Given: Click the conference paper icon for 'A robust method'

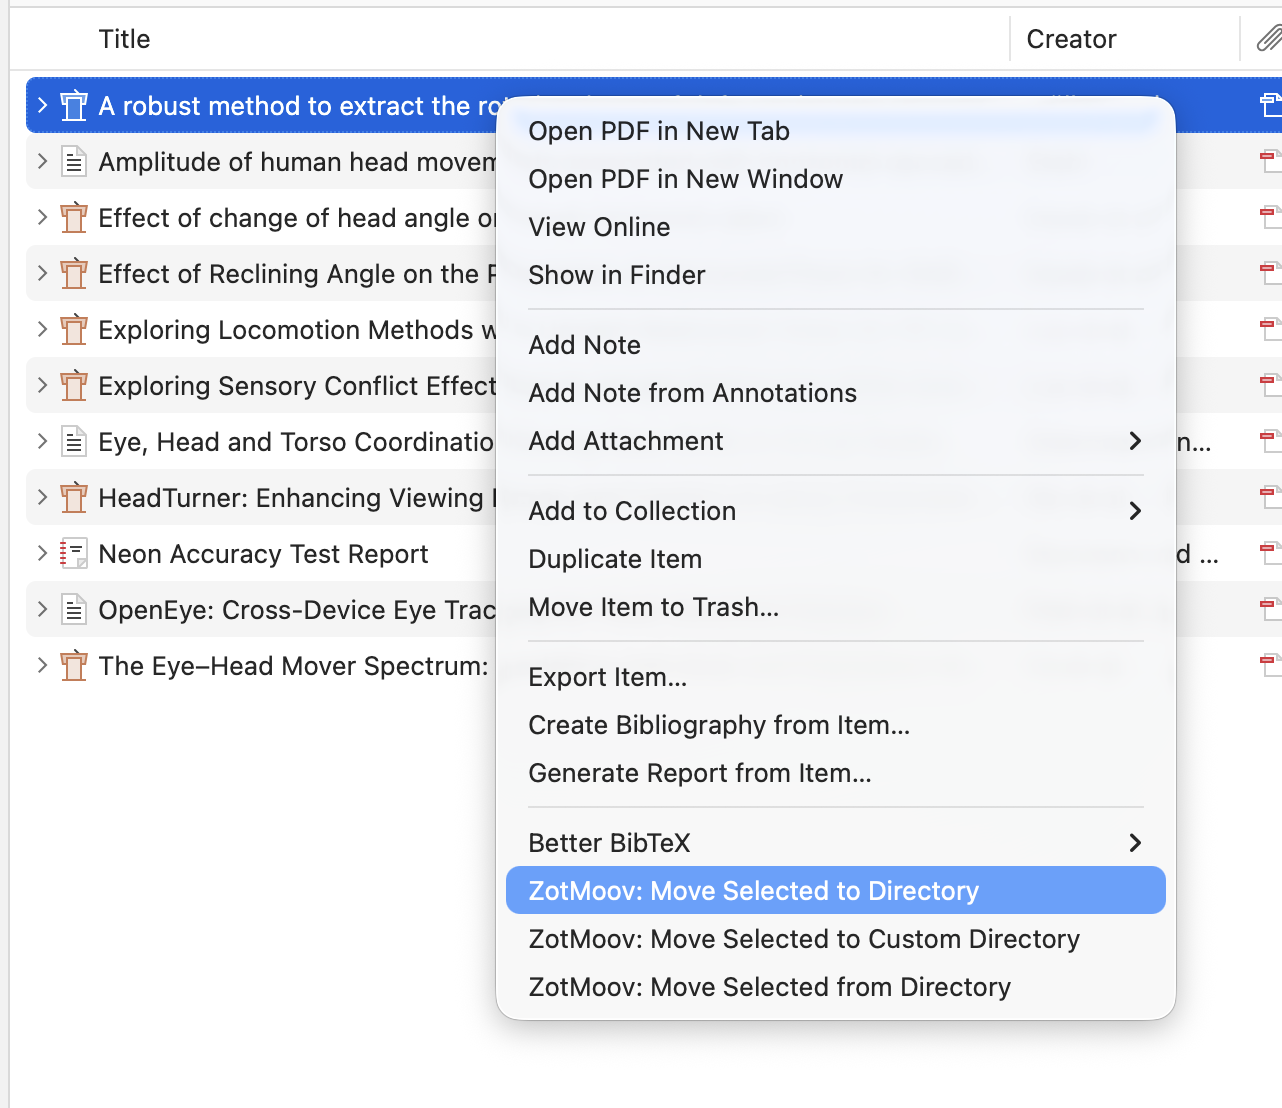Looking at the screenshot, I should click(74, 106).
